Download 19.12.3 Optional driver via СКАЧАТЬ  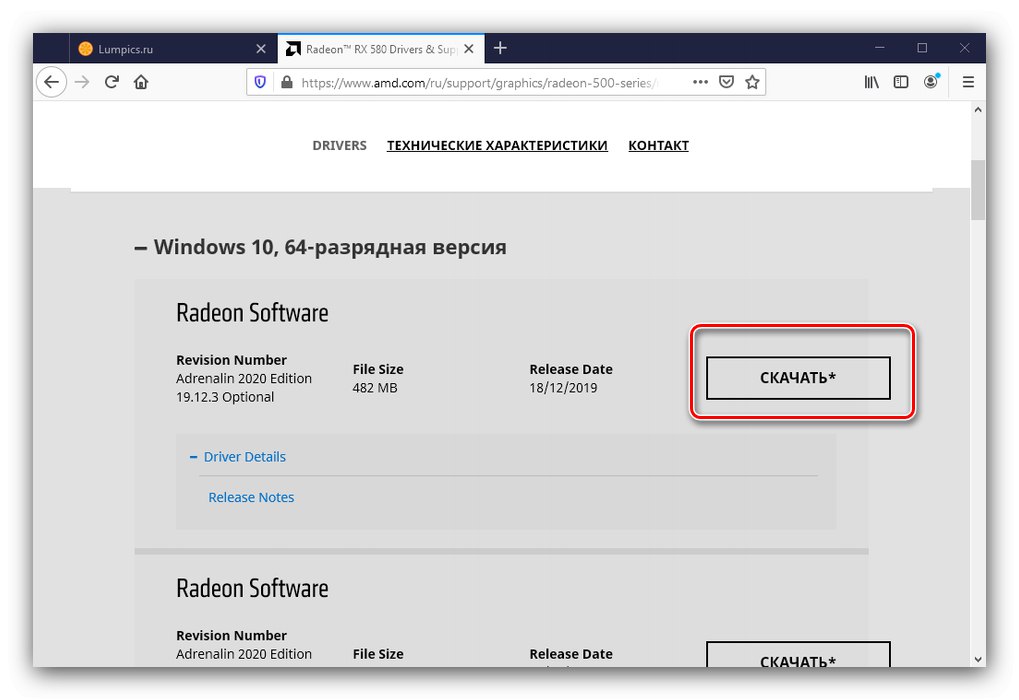click(798, 378)
